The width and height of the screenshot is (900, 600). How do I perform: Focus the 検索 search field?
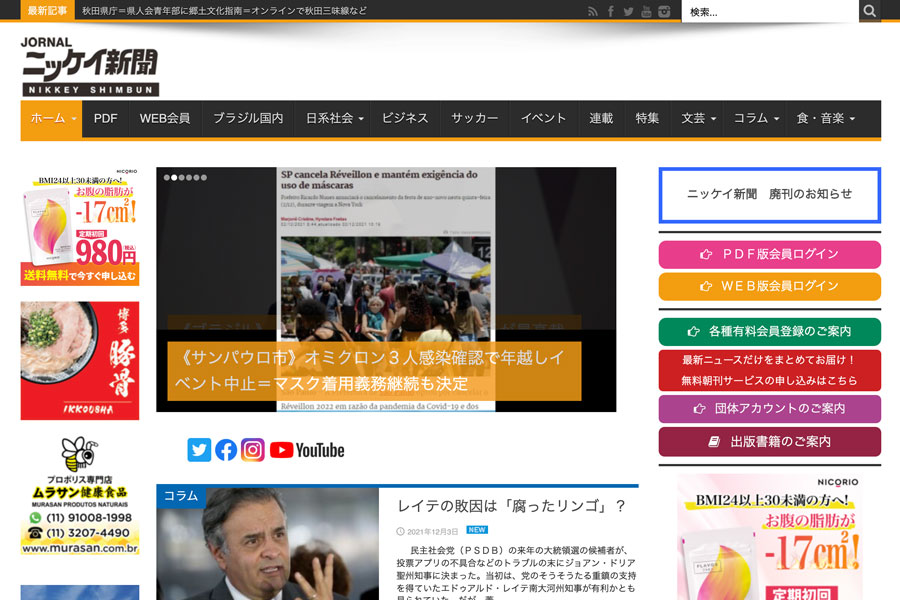coord(770,11)
